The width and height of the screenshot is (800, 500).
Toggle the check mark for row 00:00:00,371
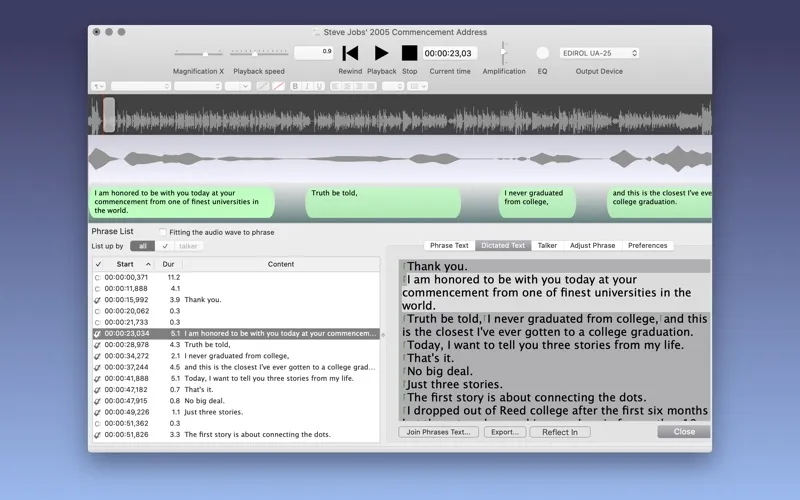(97, 278)
